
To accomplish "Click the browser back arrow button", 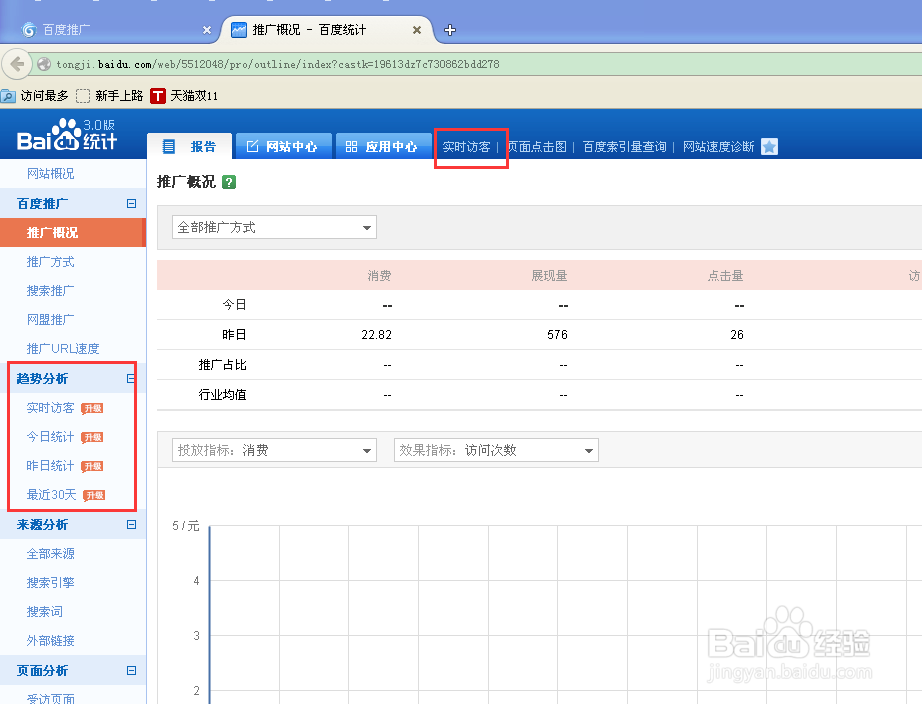I will tap(17, 64).
